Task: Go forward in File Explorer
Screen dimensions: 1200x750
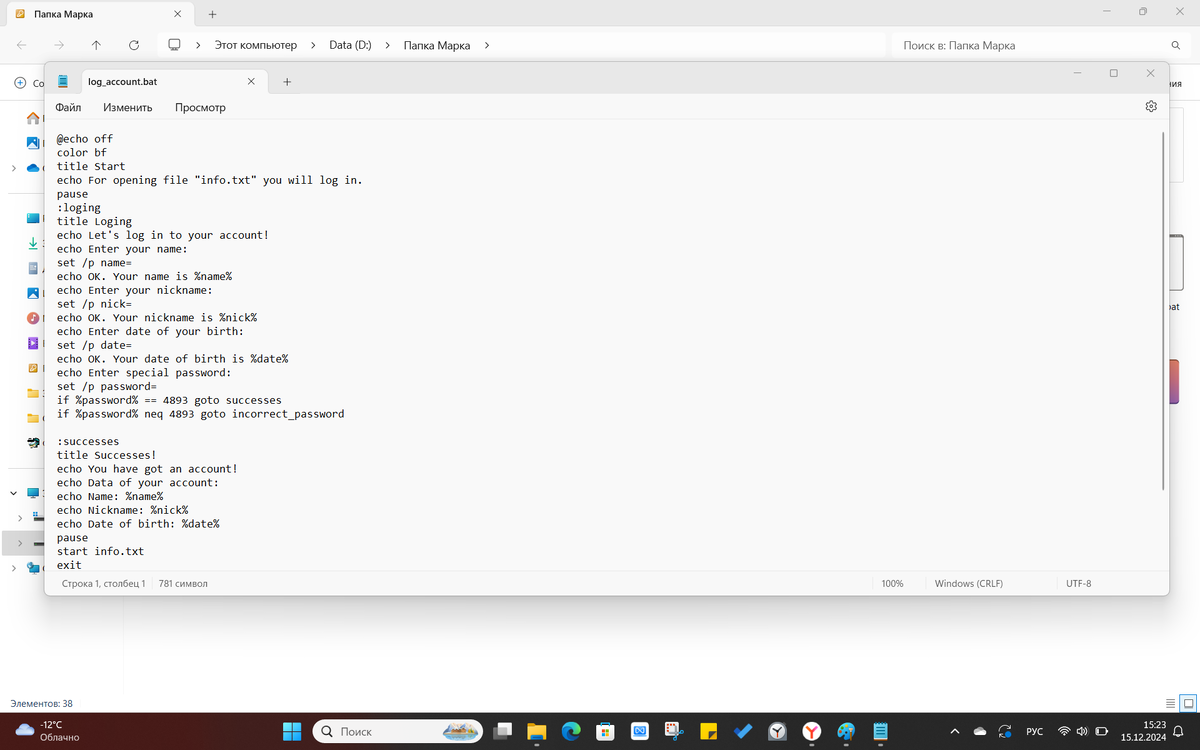Action: (x=59, y=45)
